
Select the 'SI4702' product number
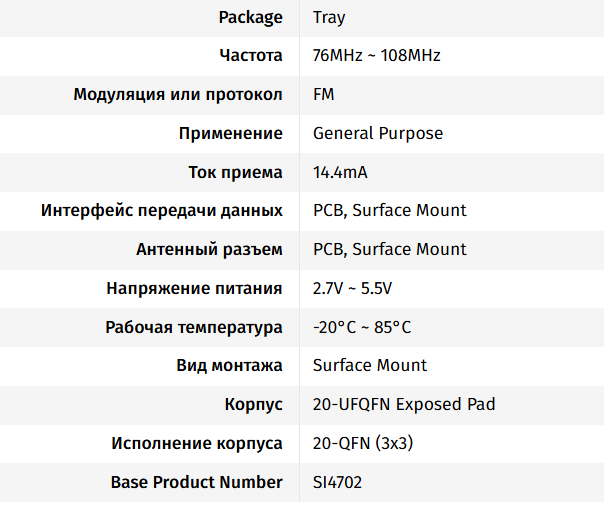pos(338,482)
